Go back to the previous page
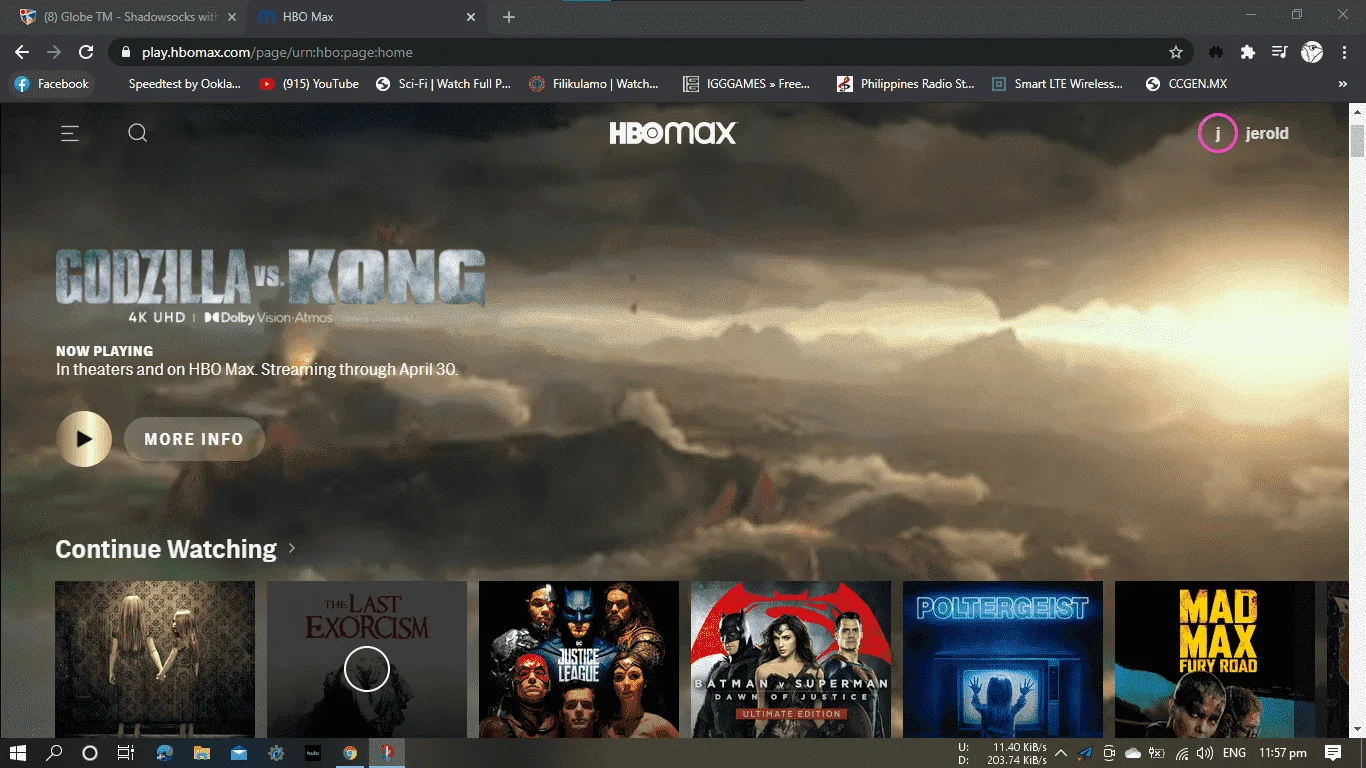 point(22,52)
